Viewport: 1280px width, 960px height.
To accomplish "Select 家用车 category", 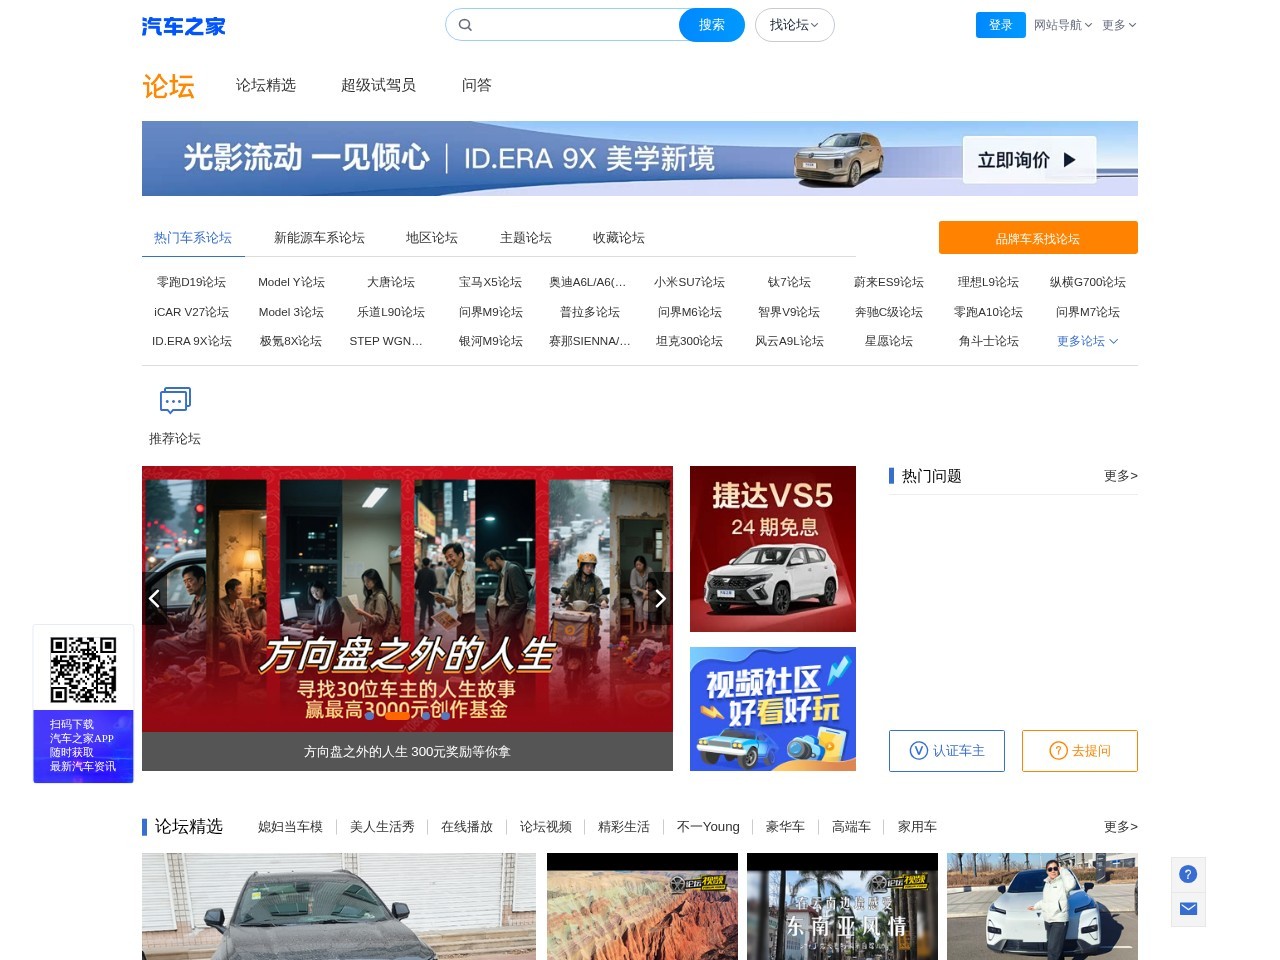I will click(917, 827).
